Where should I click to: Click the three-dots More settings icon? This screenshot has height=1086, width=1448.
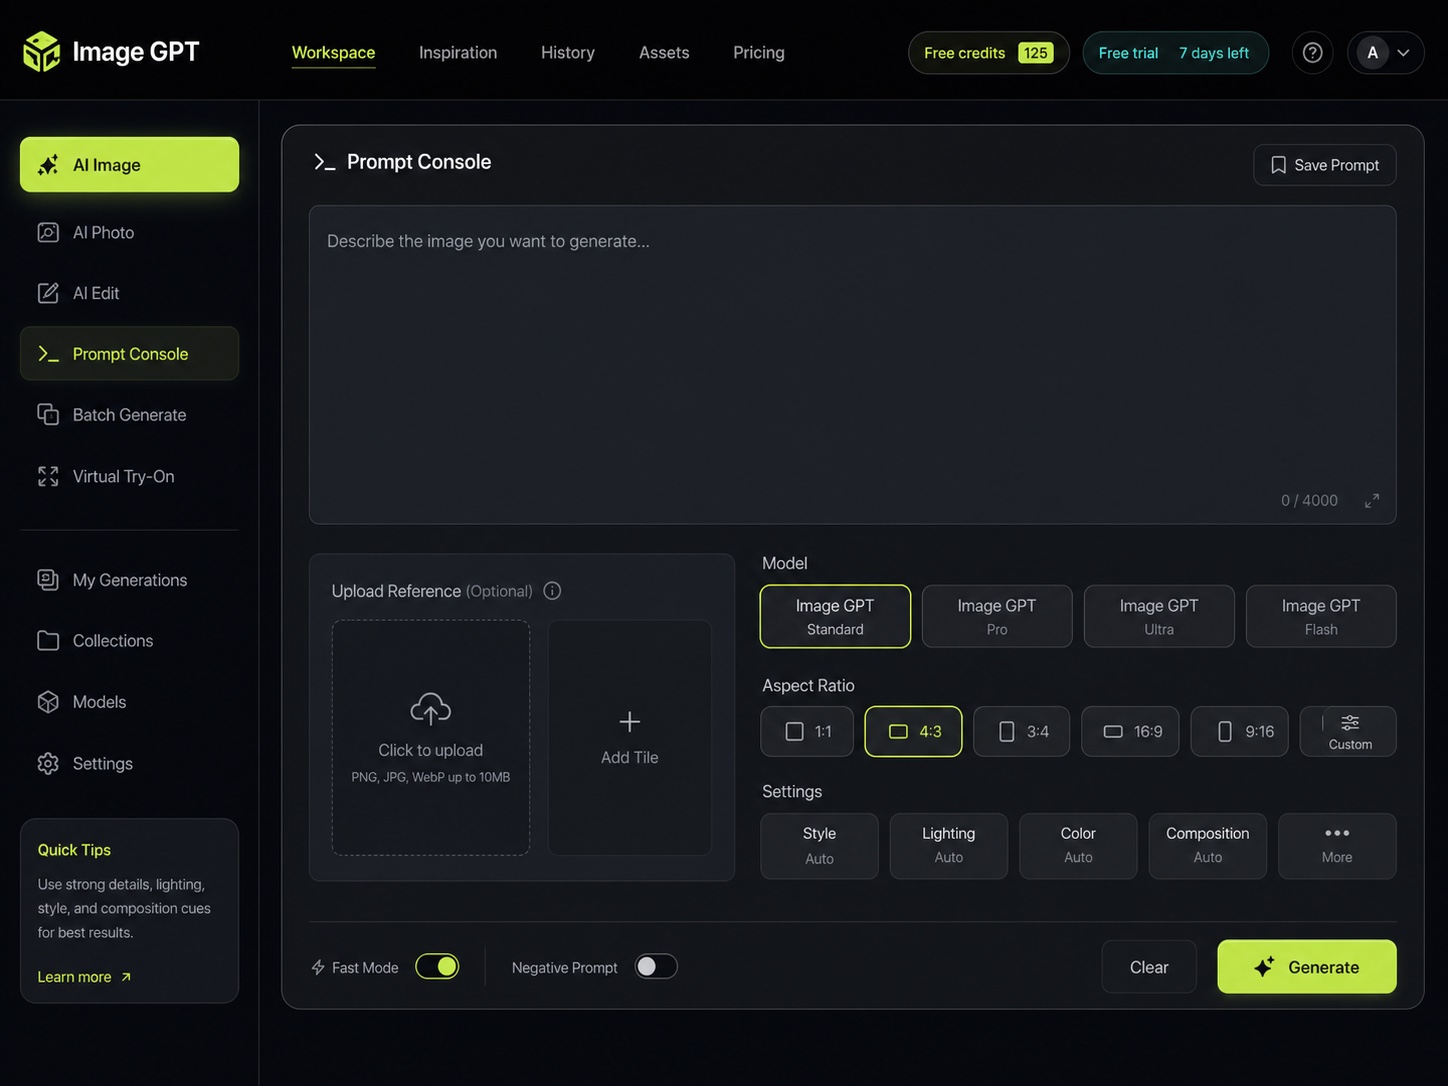1337,833
